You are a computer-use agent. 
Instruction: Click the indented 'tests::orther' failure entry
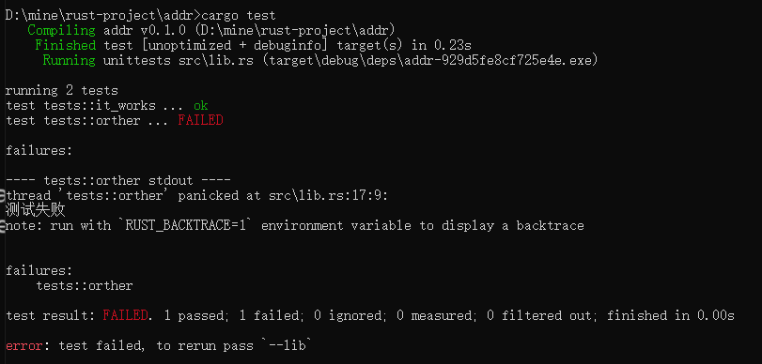click(x=85, y=286)
